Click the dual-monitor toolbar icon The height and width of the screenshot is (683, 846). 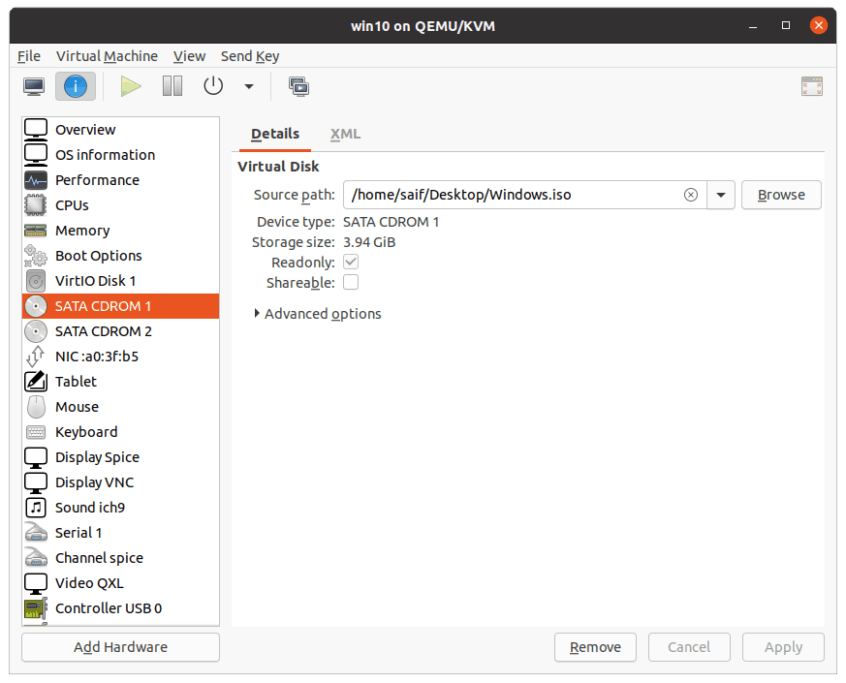click(298, 86)
